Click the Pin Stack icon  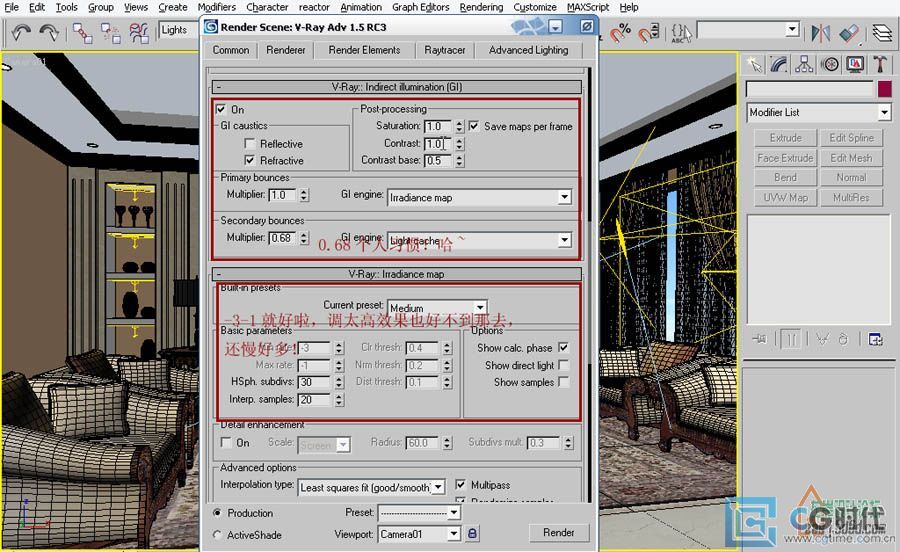[x=759, y=339]
